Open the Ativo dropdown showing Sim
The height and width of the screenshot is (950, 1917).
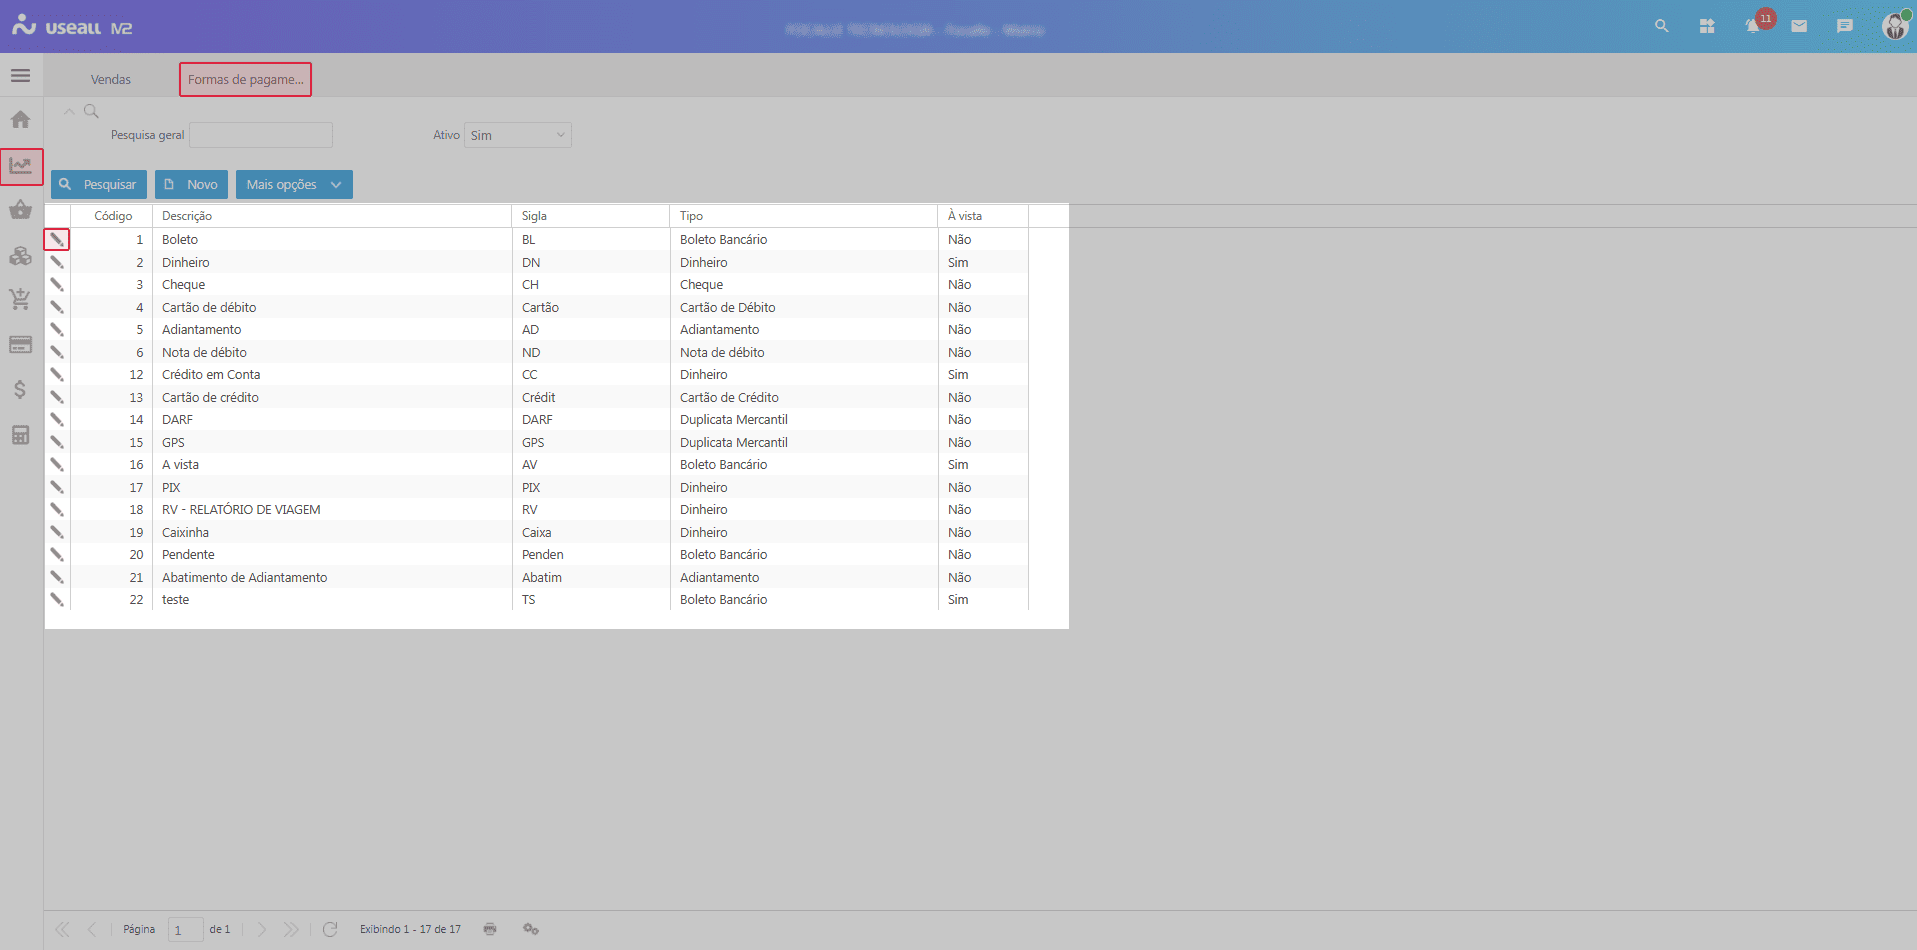517,135
